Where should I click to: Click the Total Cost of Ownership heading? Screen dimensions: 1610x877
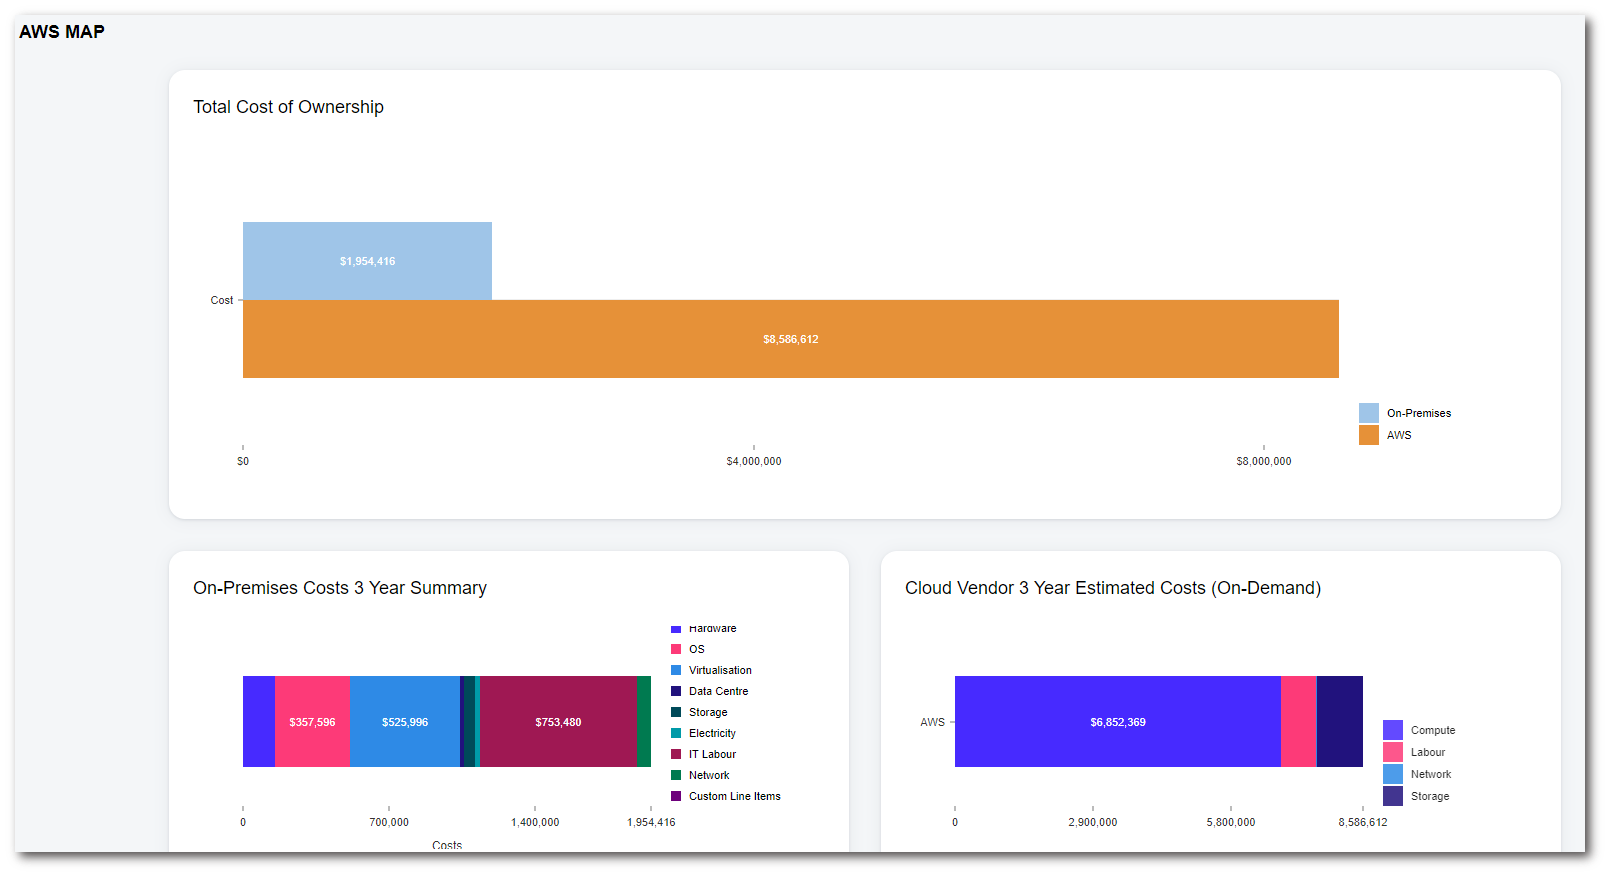point(288,107)
